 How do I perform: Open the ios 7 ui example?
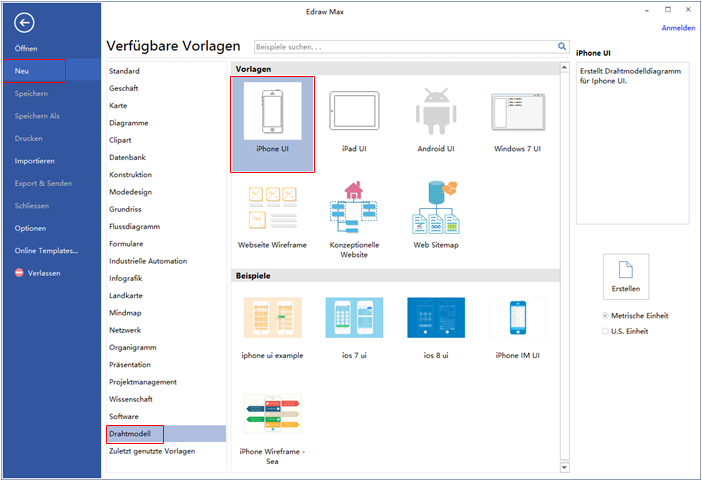[354, 318]
